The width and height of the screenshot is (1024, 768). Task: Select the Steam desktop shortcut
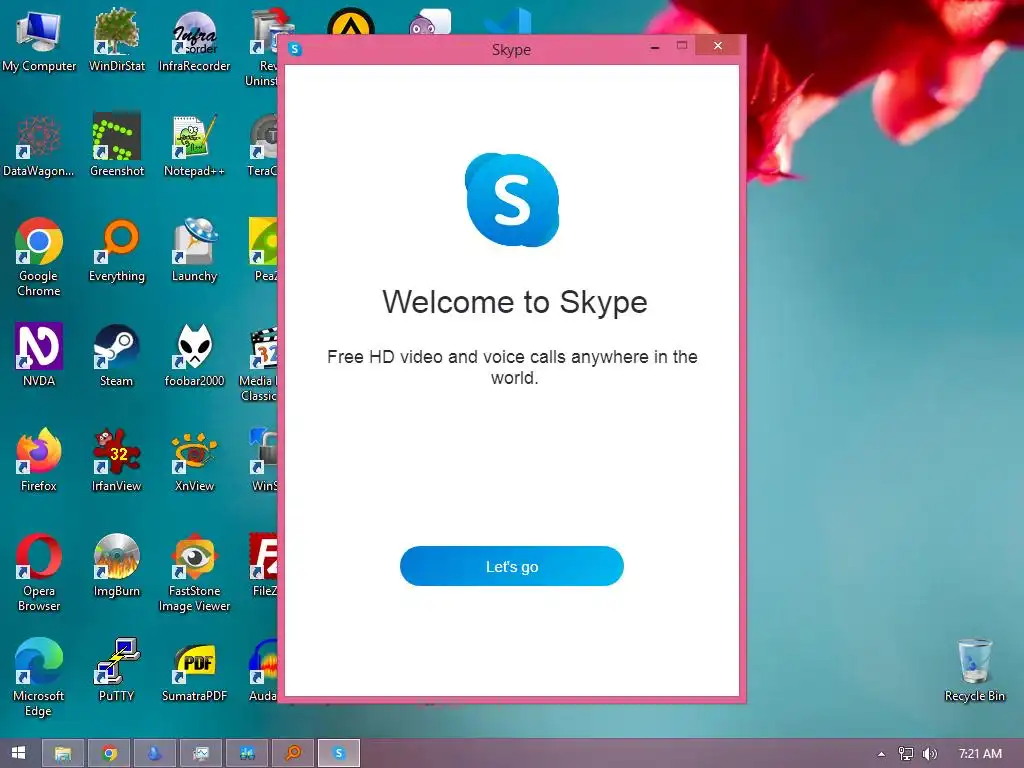click(116, 355)
